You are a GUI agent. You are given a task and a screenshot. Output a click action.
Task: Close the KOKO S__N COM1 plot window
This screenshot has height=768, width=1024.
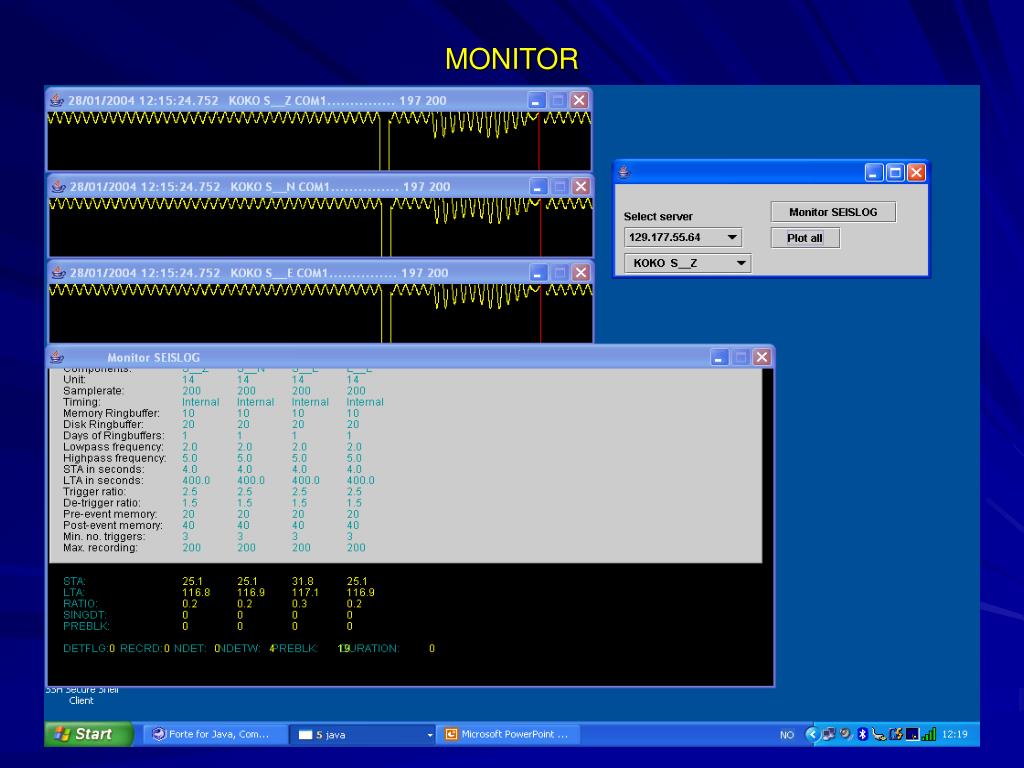581,186
